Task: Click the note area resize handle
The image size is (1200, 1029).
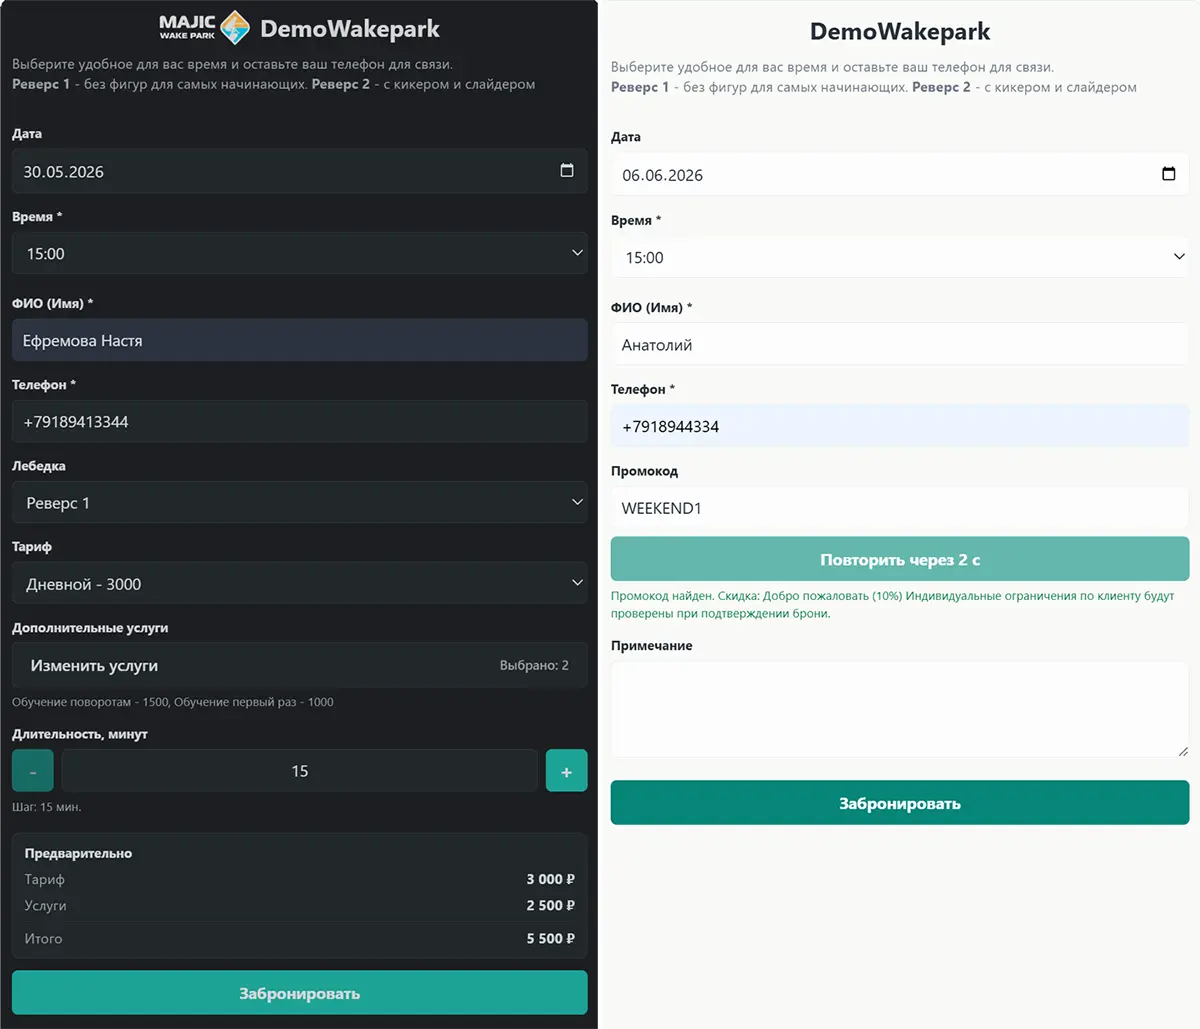Action: (1183, 750)
